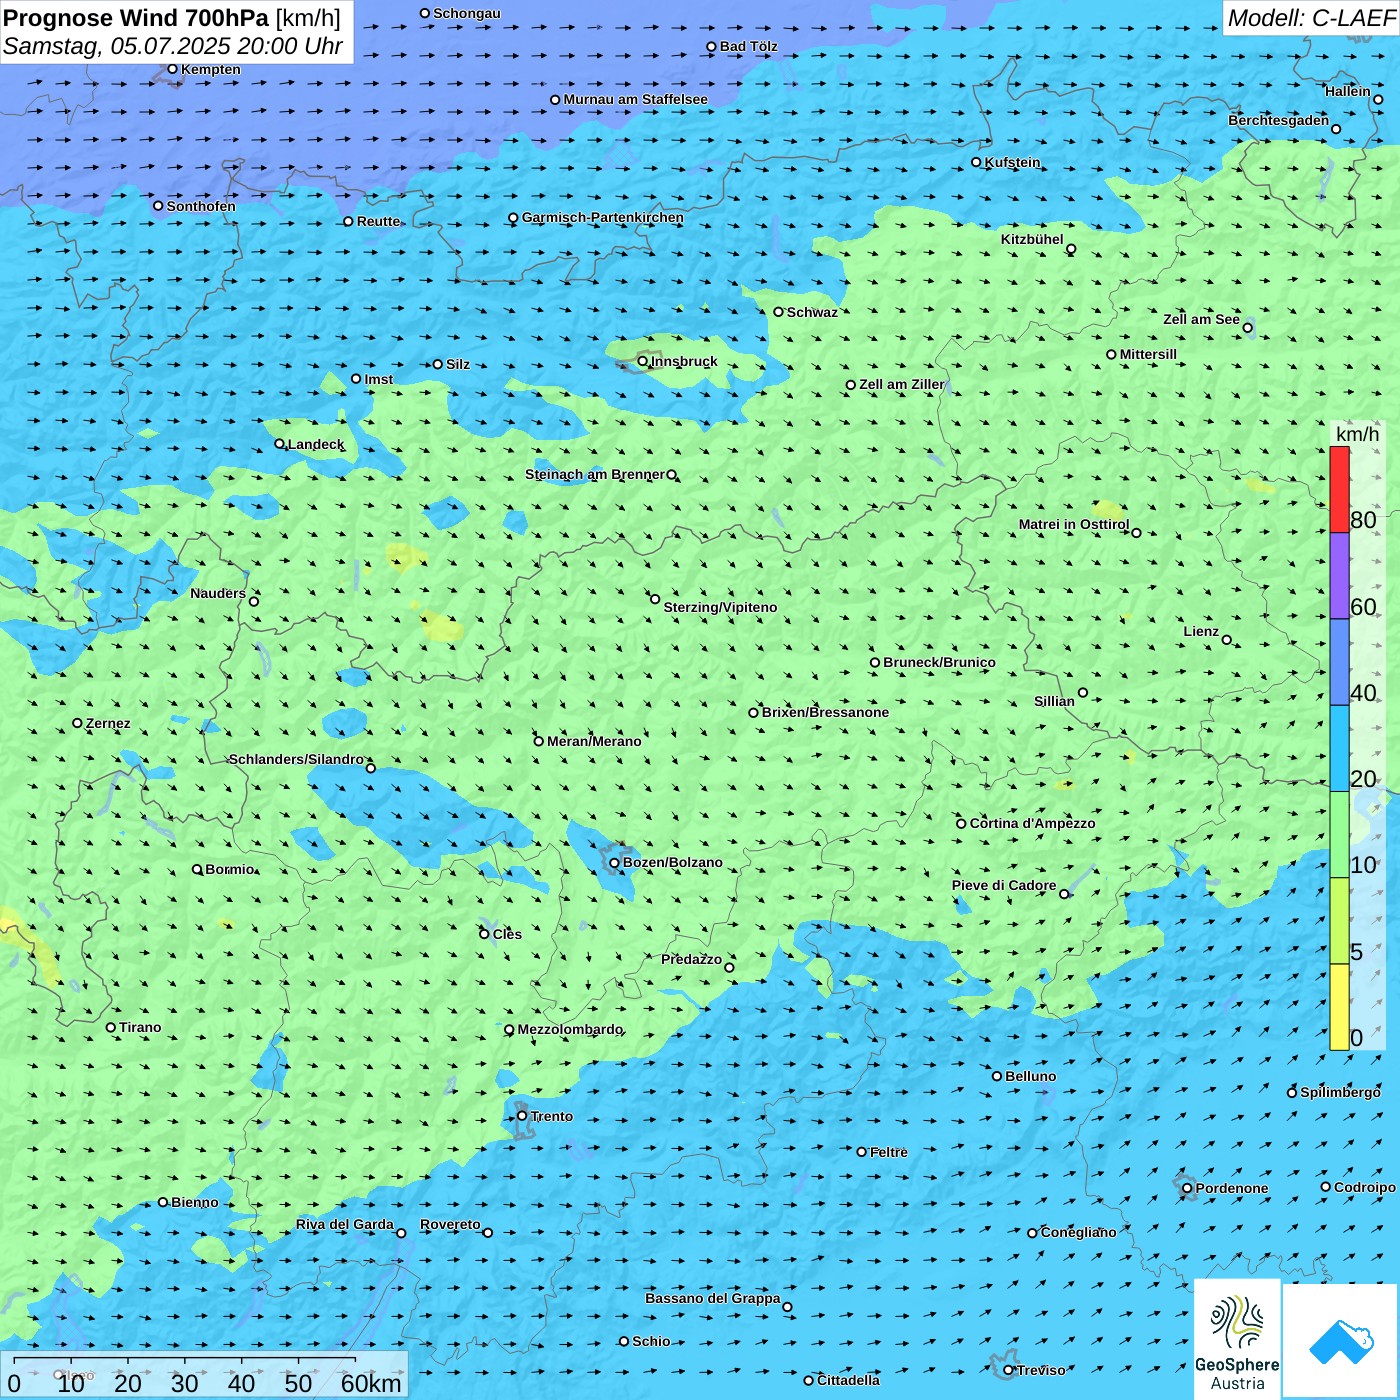Click the purple legend color band
This screenshot has width=1400, height=1400.
(1339, 575)
